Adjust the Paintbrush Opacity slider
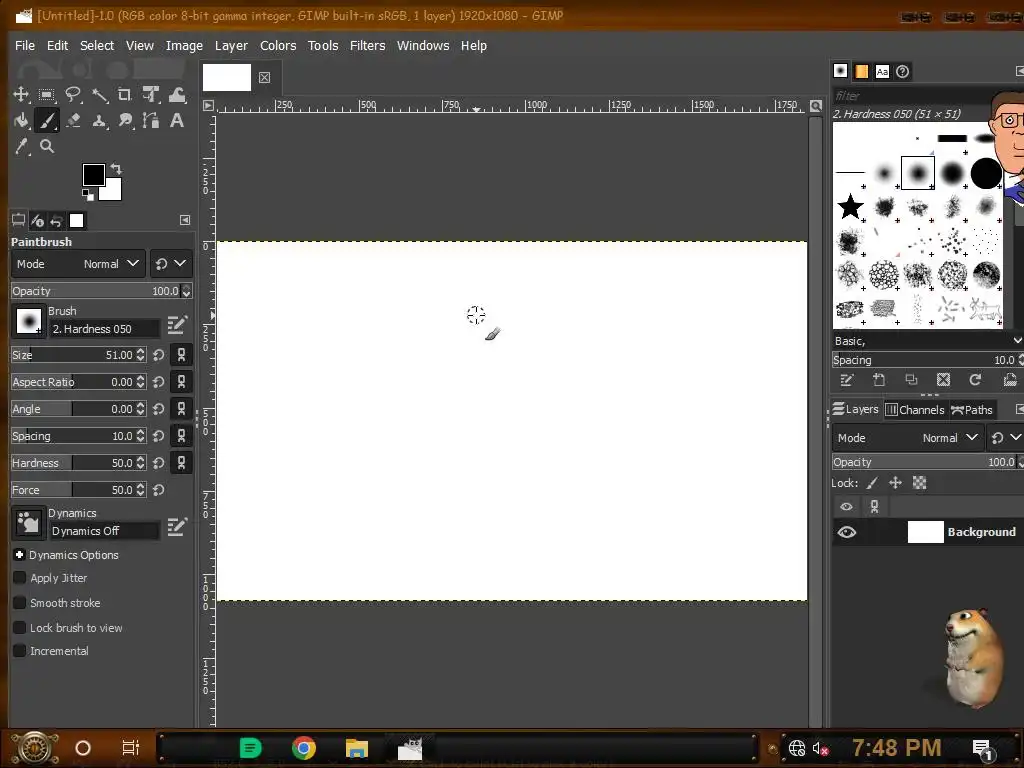The height and width of the screenshot is (768, 1024). [96, 291]
